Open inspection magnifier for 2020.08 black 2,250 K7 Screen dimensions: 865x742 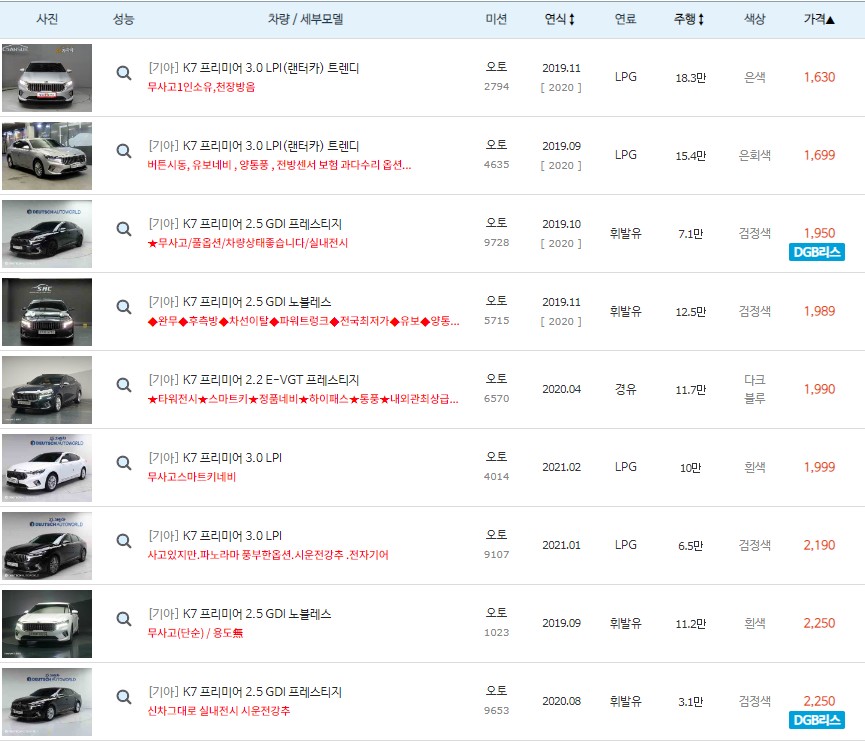(124, 697)
